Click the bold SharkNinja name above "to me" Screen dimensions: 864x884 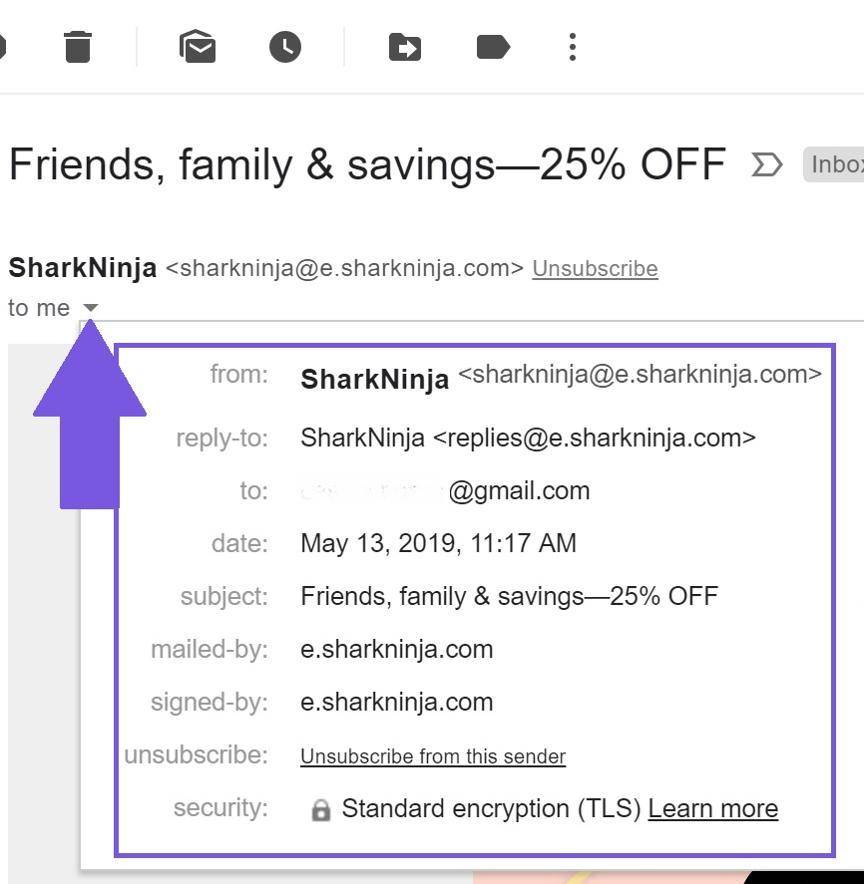(x=82, y=268)
